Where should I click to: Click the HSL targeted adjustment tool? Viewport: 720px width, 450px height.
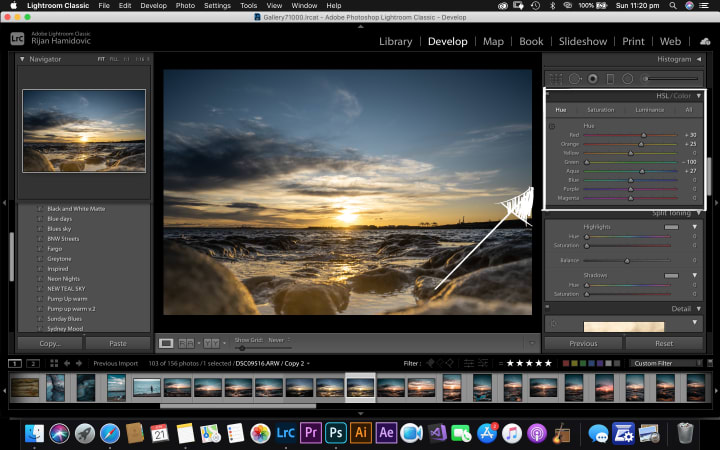tap(552, 126)
